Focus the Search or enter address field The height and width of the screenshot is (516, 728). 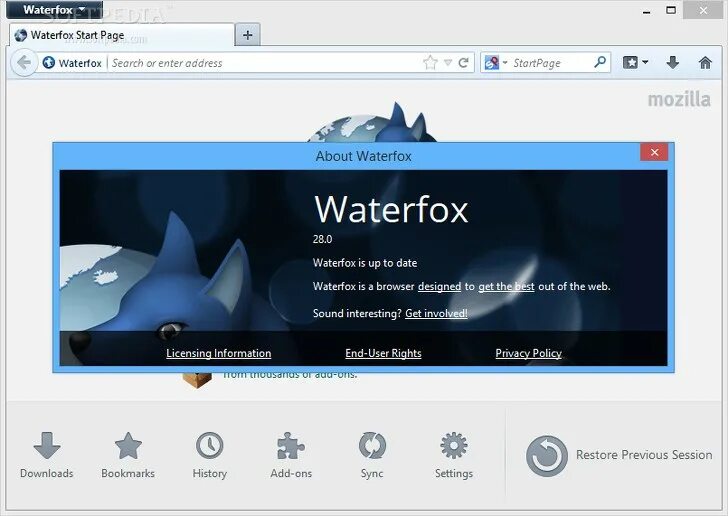pyautogui.click(x=265, y=63)
